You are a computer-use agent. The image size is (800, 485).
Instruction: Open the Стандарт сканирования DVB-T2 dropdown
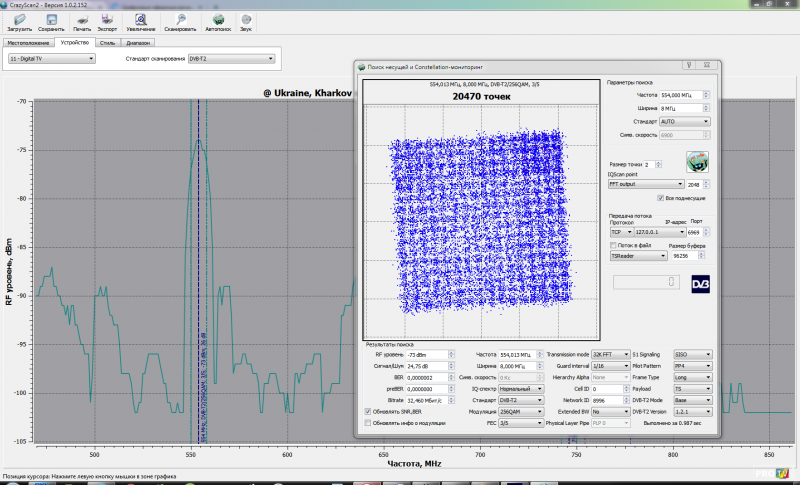pos(231,59)
